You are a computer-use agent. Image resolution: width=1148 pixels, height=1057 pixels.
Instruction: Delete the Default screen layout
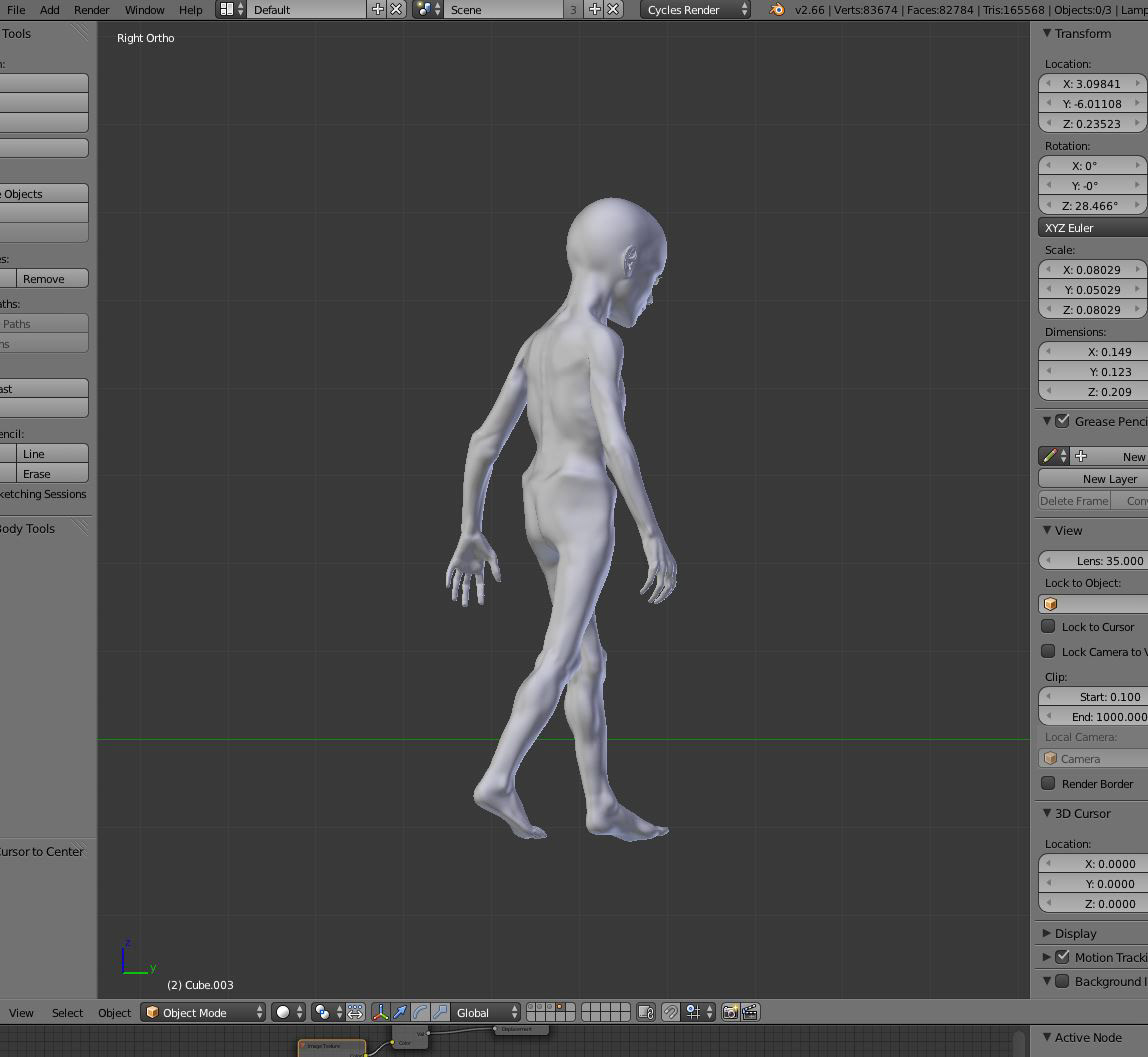[x=396, y=10]
